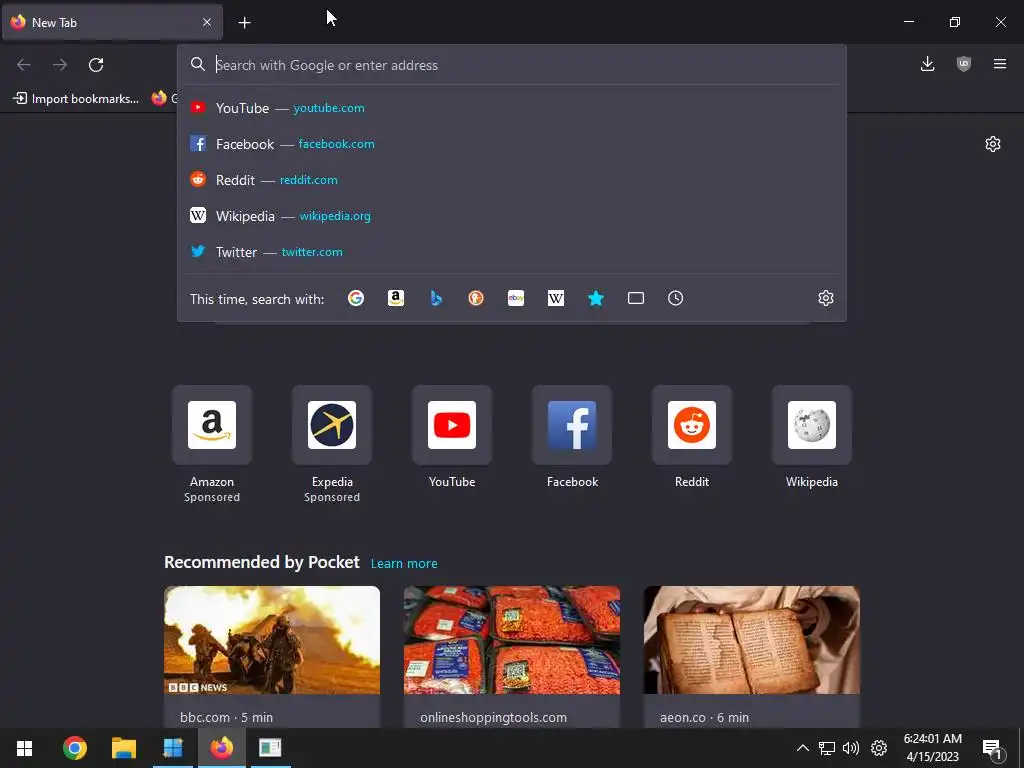
Task: Search this time with Amazon icon
Action: [x=396, y=298]
